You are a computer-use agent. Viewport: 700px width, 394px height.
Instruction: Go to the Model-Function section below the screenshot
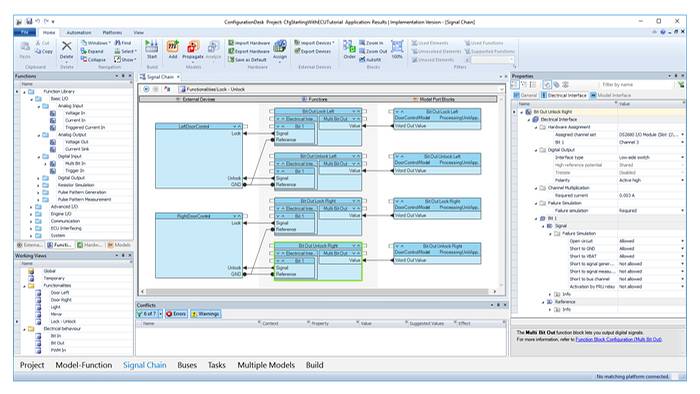83,365
